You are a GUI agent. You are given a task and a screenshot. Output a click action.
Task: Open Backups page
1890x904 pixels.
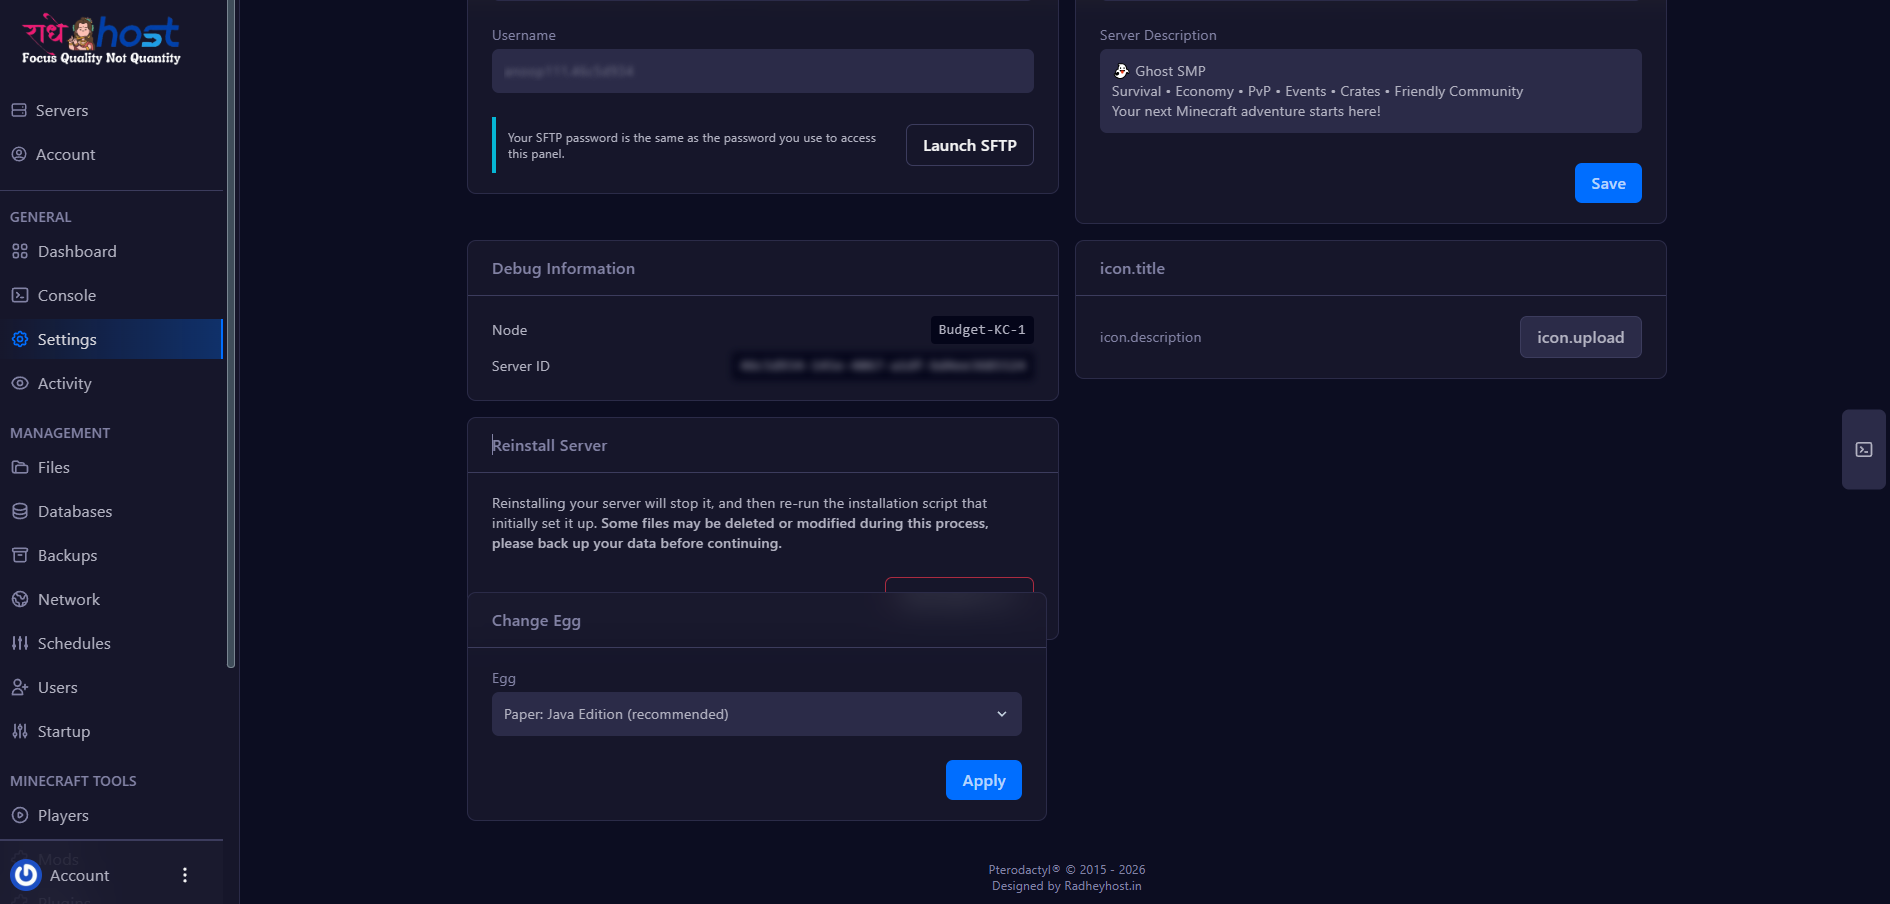coord(68,555)
